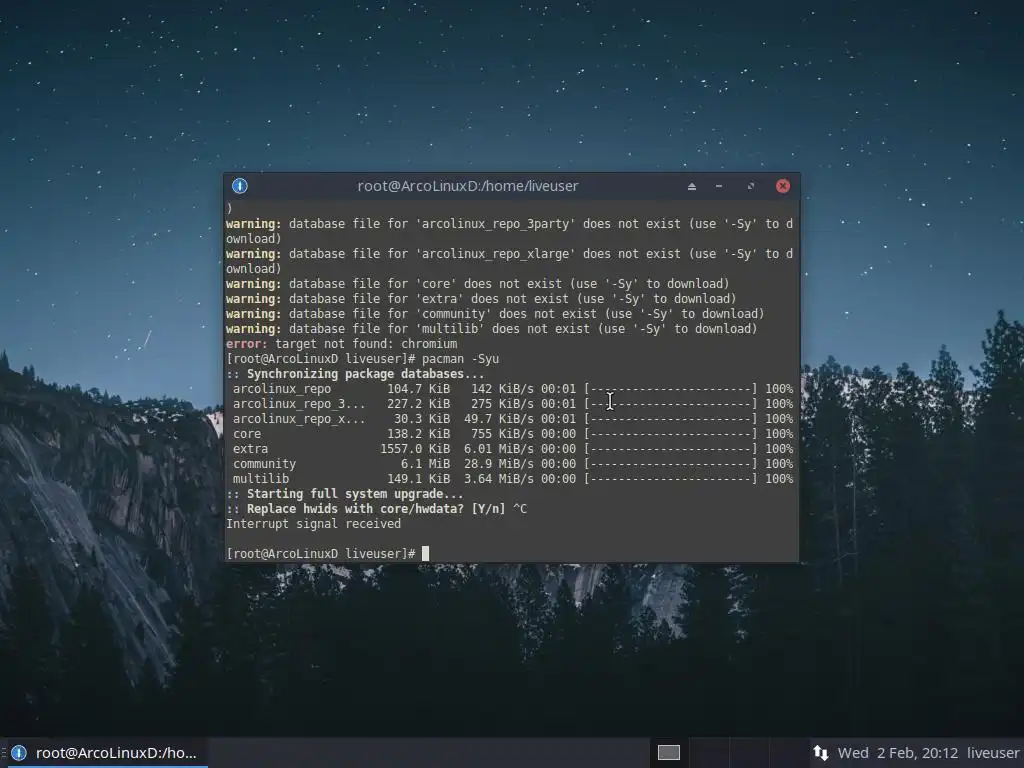Click the 'multilib' 149.1 KiB download row
Image resolution: width=1024 pixels, height=768 pixels.
(513, 479)
